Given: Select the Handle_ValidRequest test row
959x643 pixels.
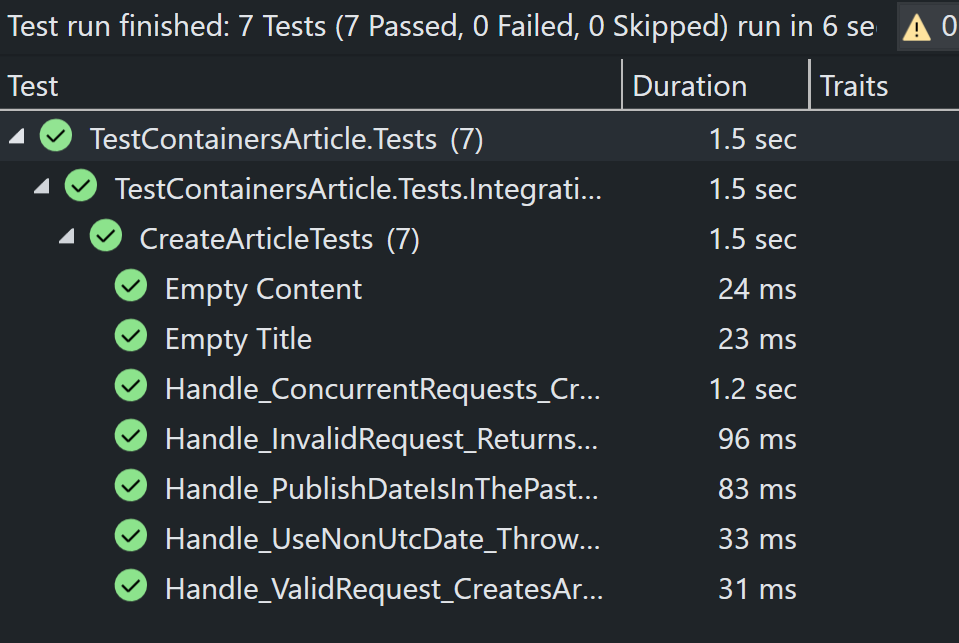Looking at the screenshot, I should coord(383,589).
